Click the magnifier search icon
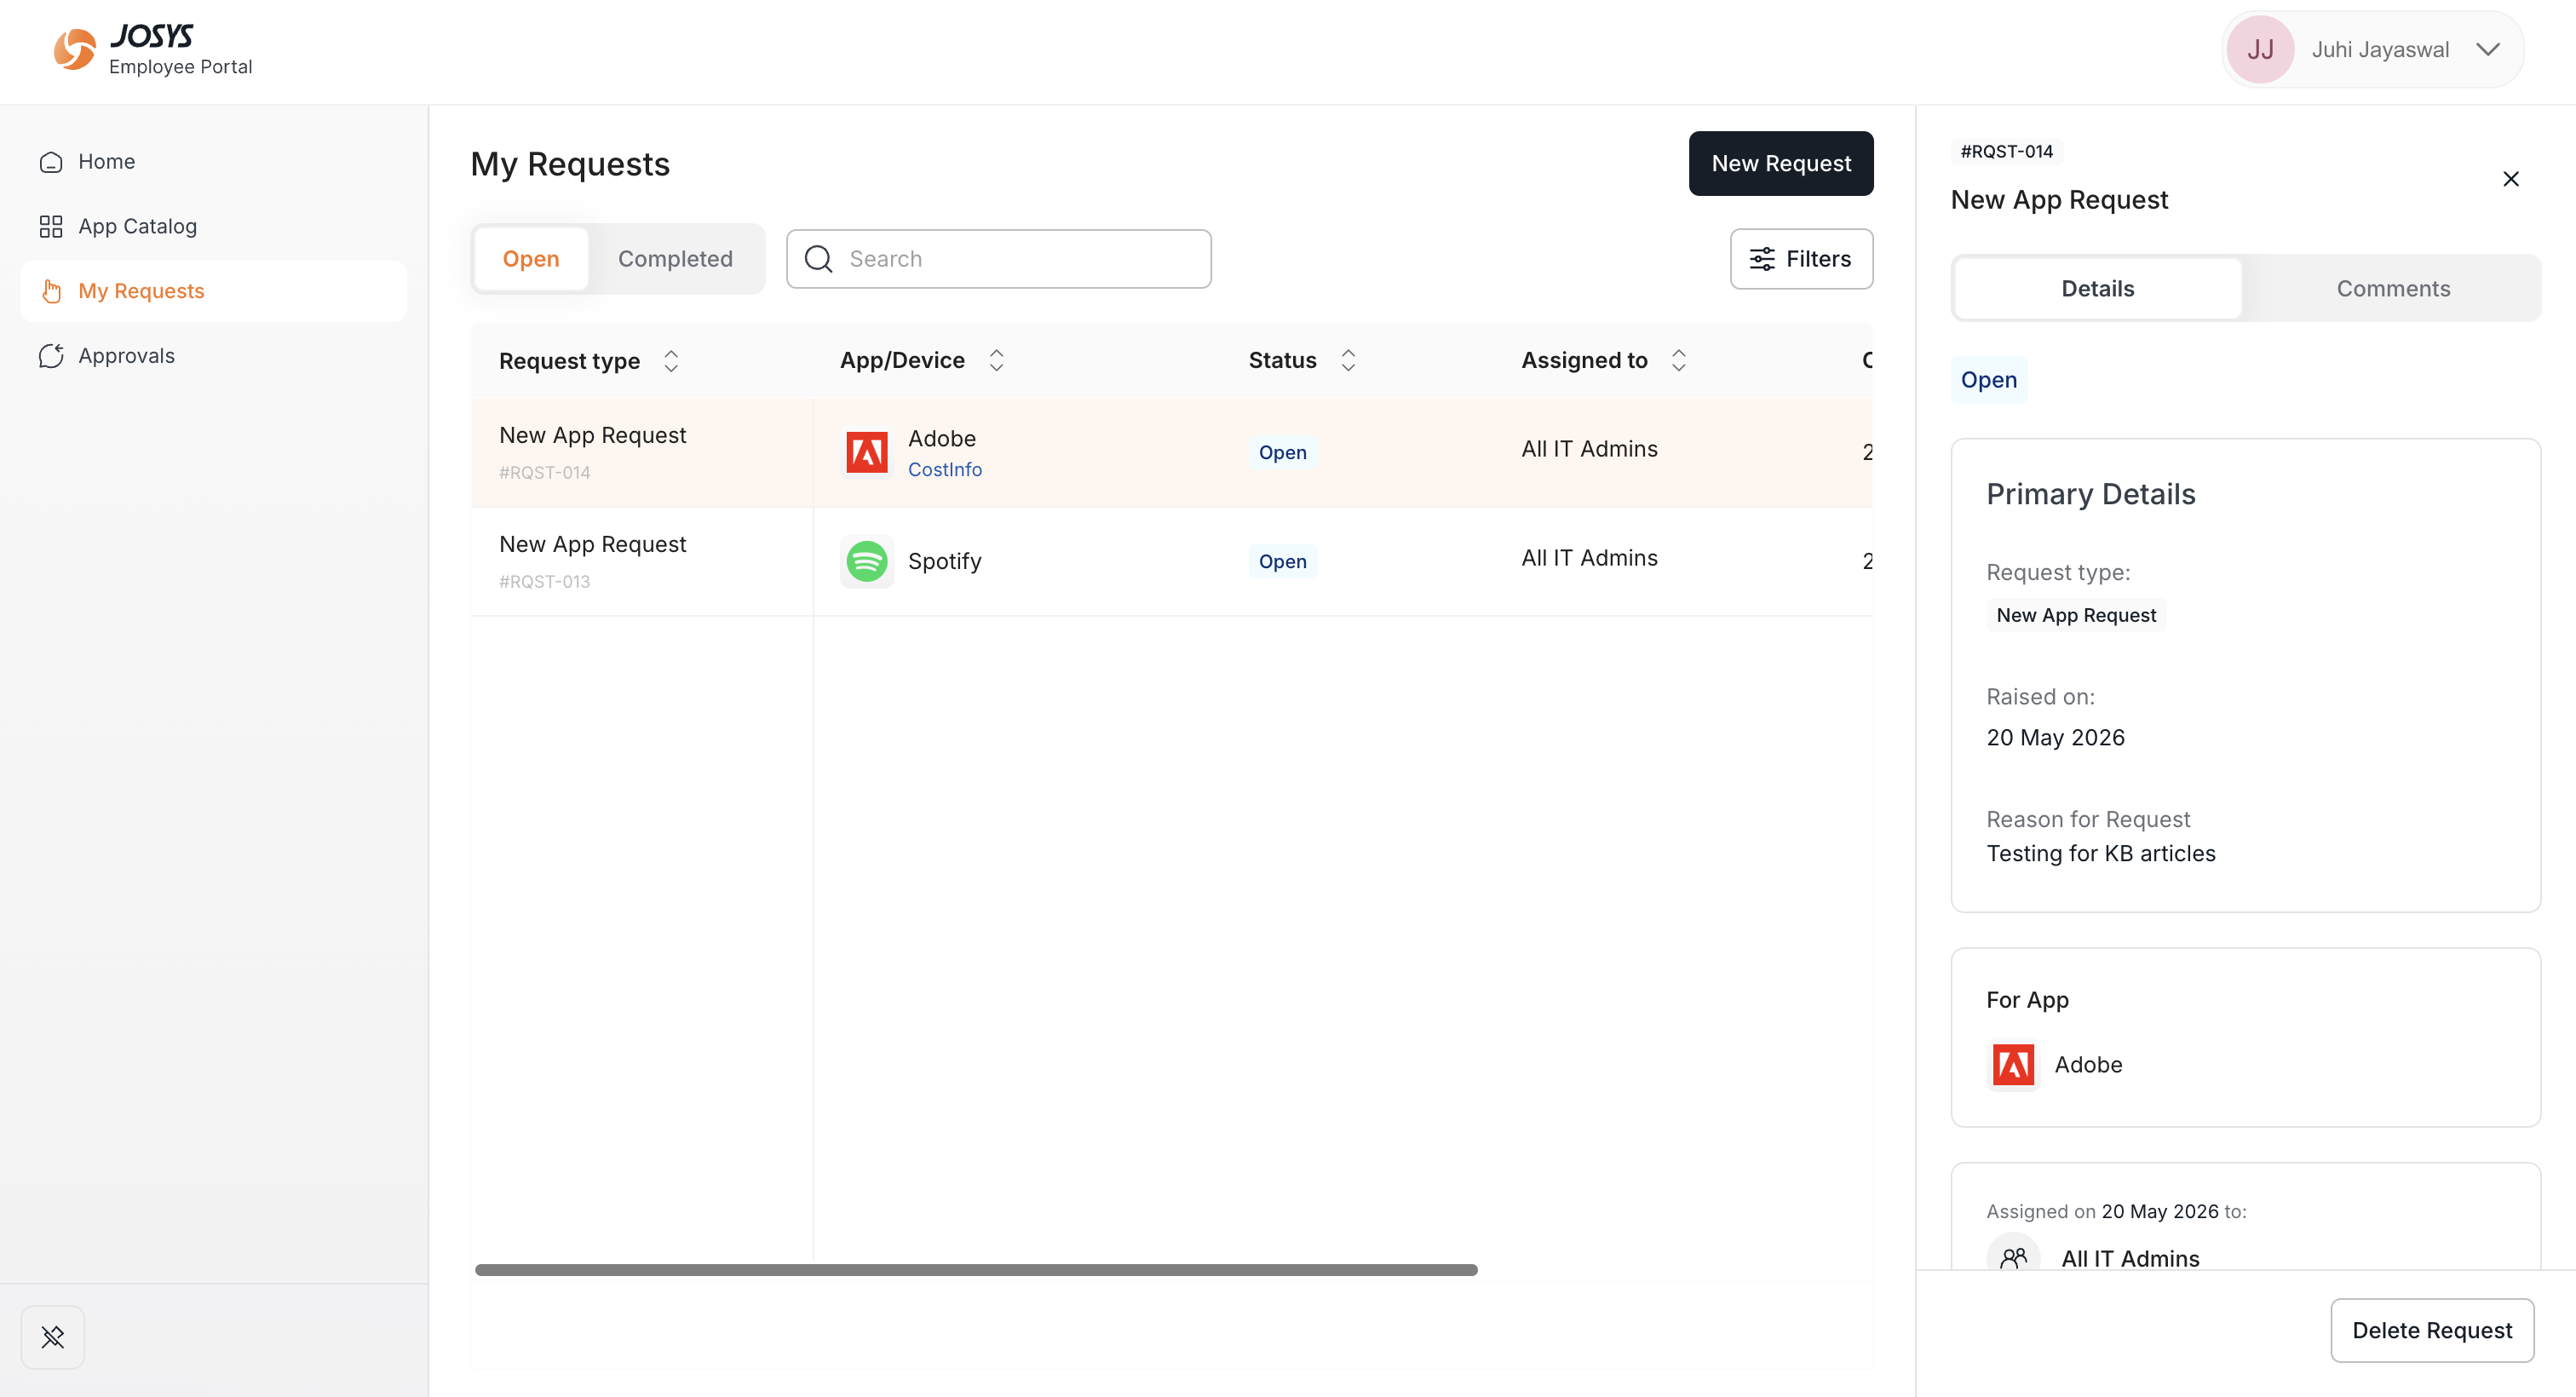The height and width of the screenshot is (1397, 2576). tap(818, 259)
